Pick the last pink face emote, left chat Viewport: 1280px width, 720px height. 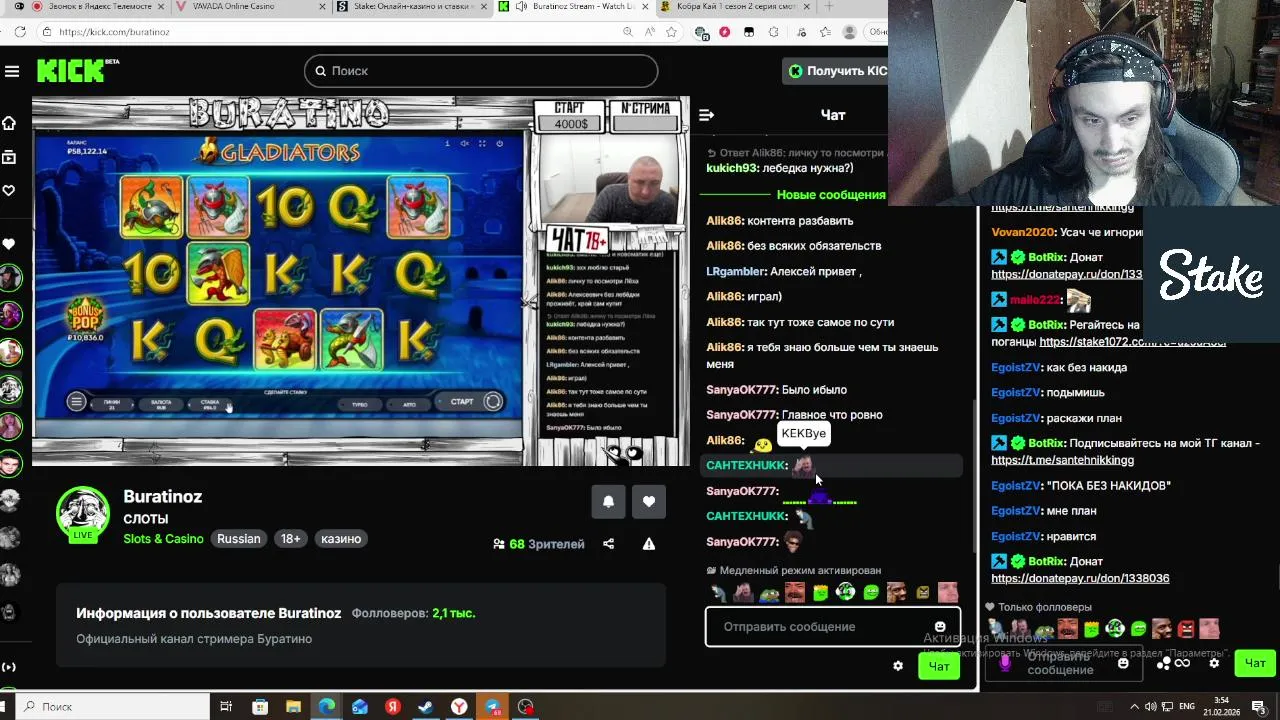(948, 593)
